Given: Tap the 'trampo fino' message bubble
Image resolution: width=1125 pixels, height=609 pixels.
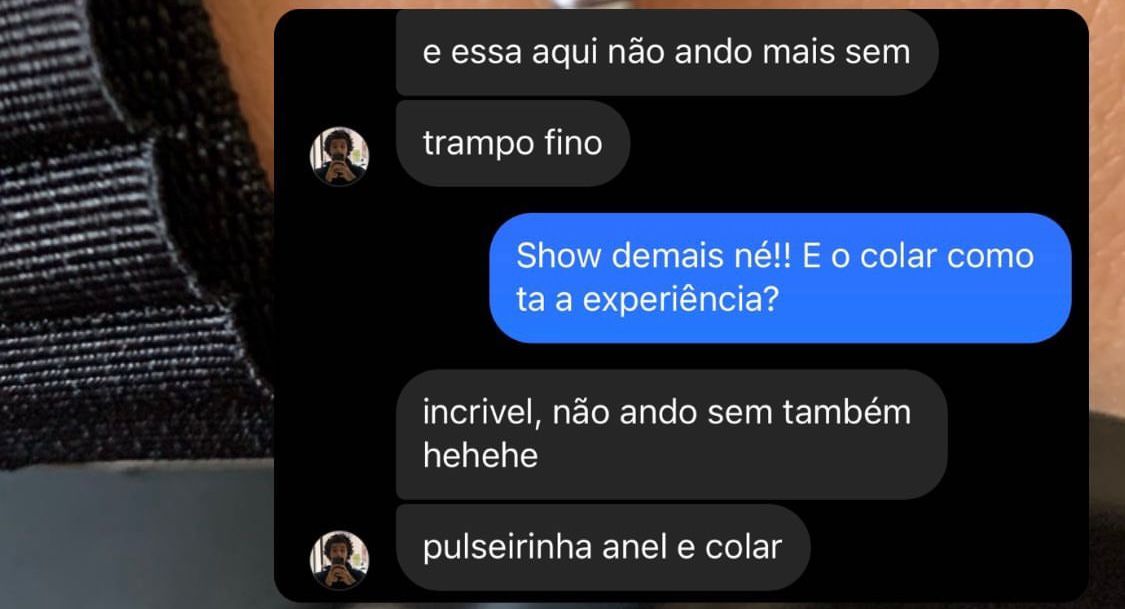Looking at the screenshot, I should click(x=513, y=143).
